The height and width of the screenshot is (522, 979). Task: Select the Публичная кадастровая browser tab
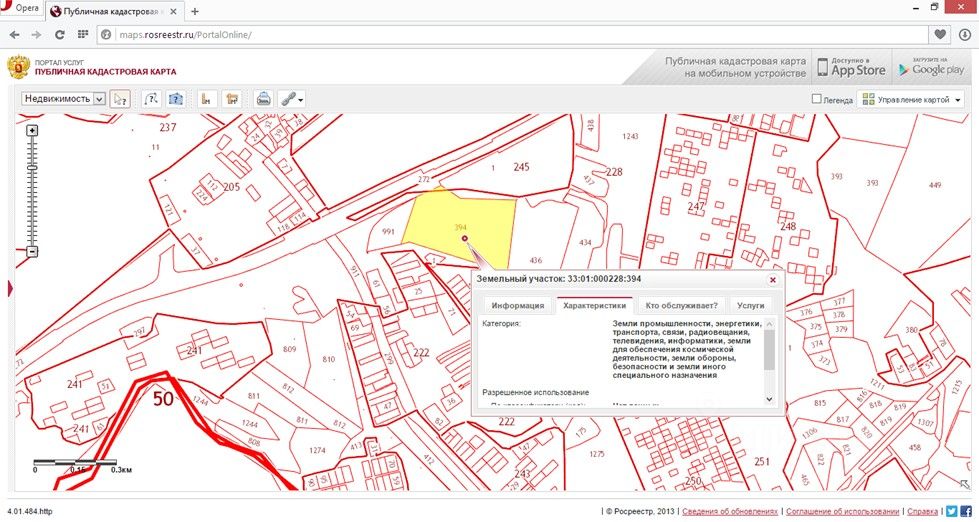(114, 11)
